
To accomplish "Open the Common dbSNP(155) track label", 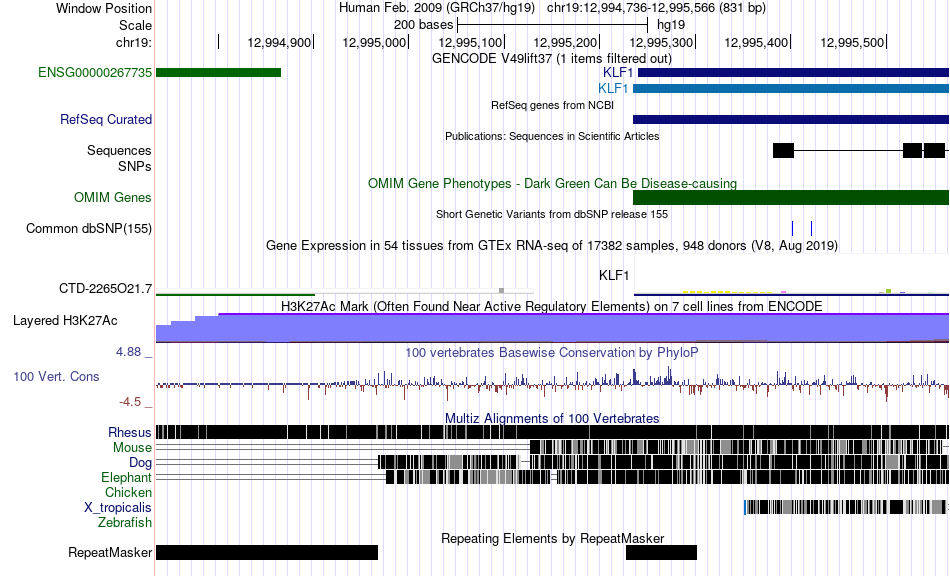I will 89,228.
